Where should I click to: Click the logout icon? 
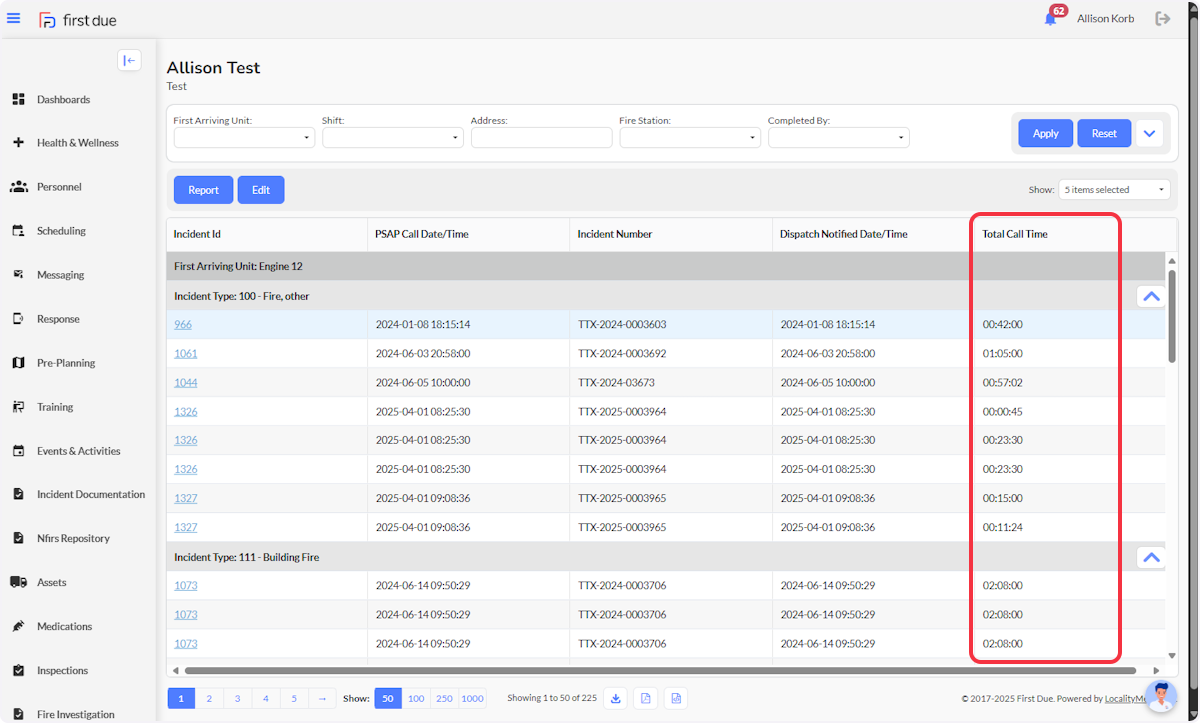(x=1162, y=19)
